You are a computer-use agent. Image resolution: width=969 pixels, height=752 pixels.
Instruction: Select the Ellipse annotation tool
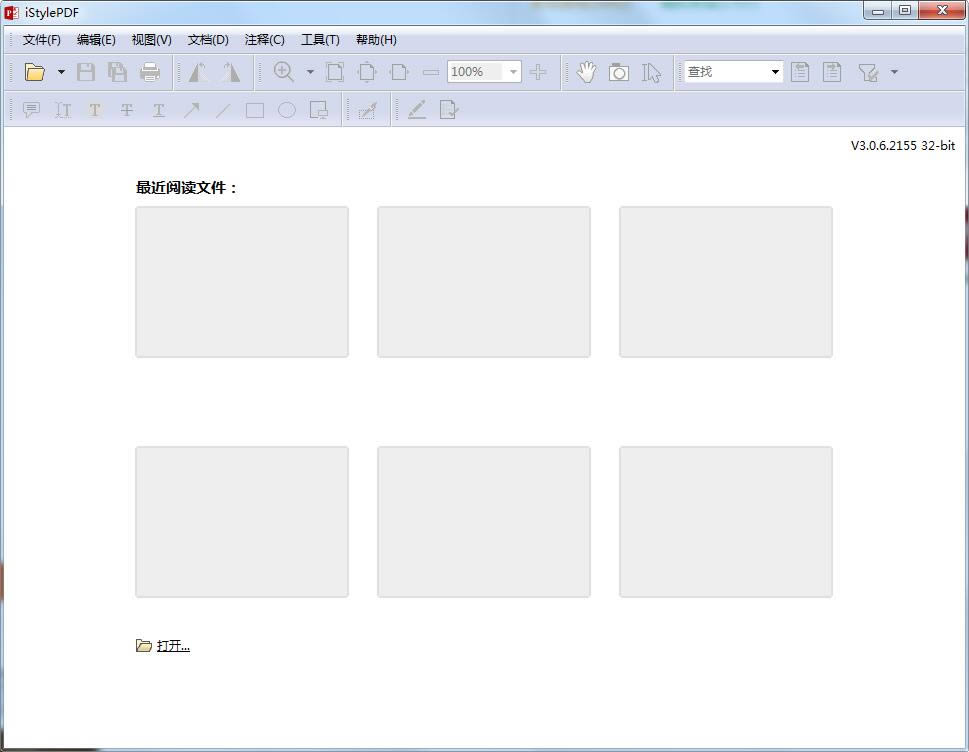coord(287,110)
